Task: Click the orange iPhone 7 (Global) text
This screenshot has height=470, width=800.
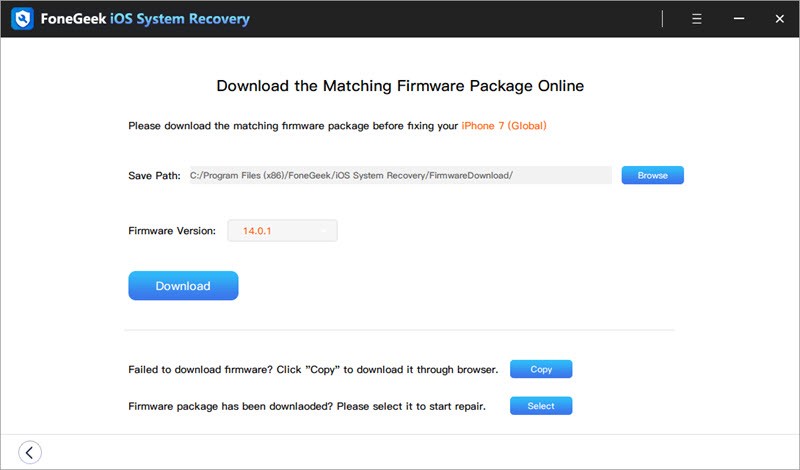Action: point(504,126)
